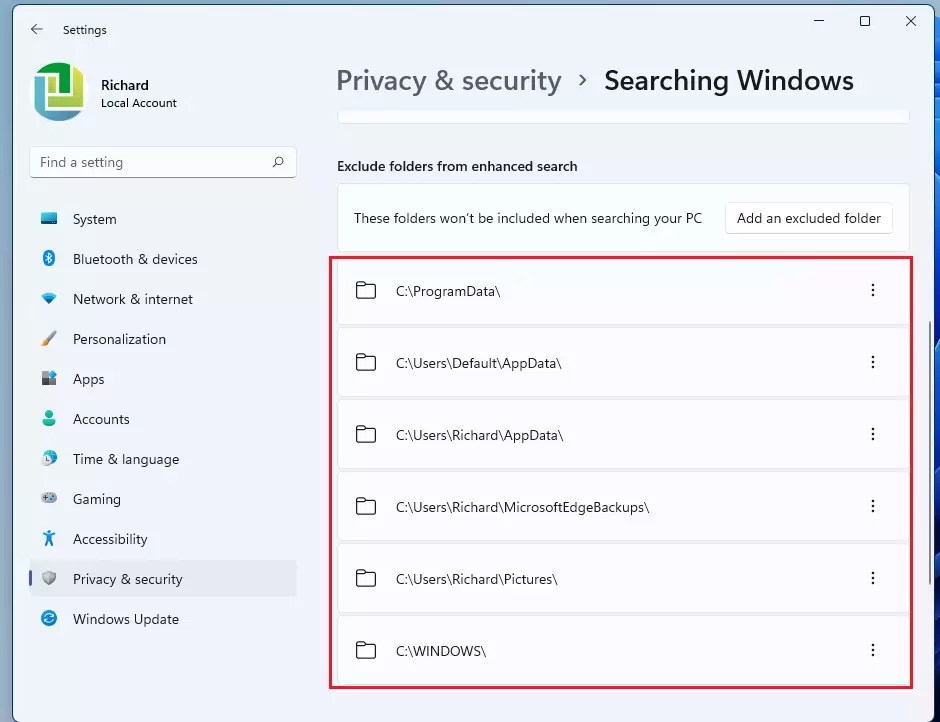Select the Bluetooth & devices icon

48,259
